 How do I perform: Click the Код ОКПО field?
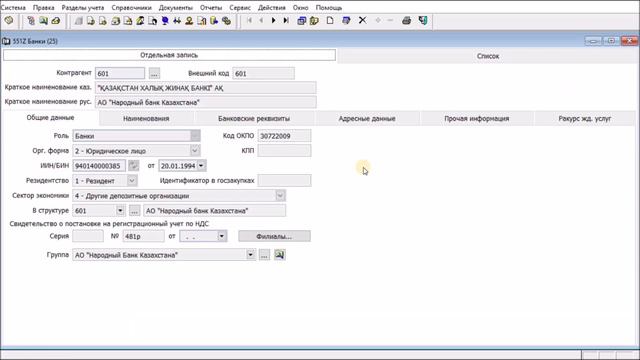284,136
